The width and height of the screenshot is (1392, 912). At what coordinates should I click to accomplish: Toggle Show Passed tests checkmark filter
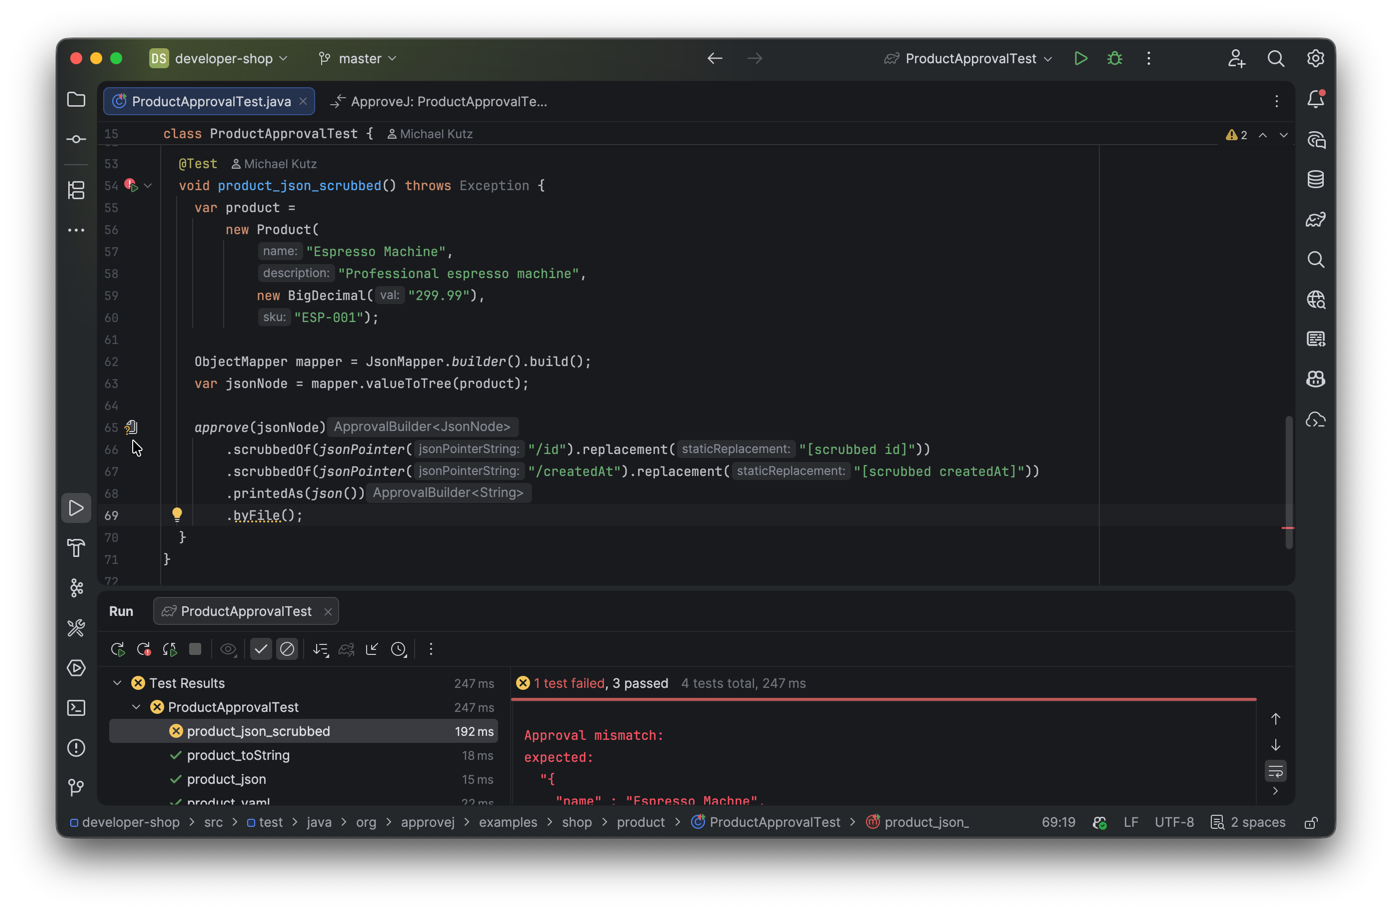pyautogui.click(x=261, y=650)
